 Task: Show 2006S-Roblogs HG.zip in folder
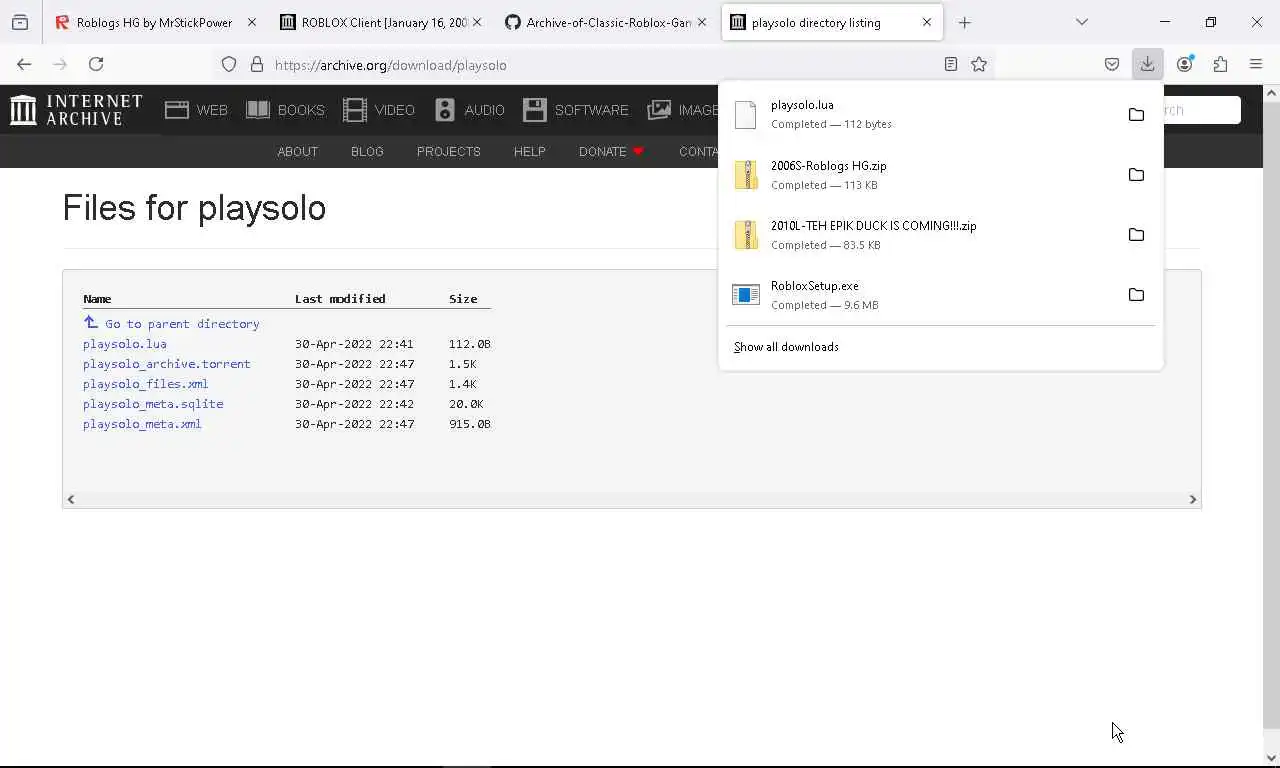coord(1136,175)
